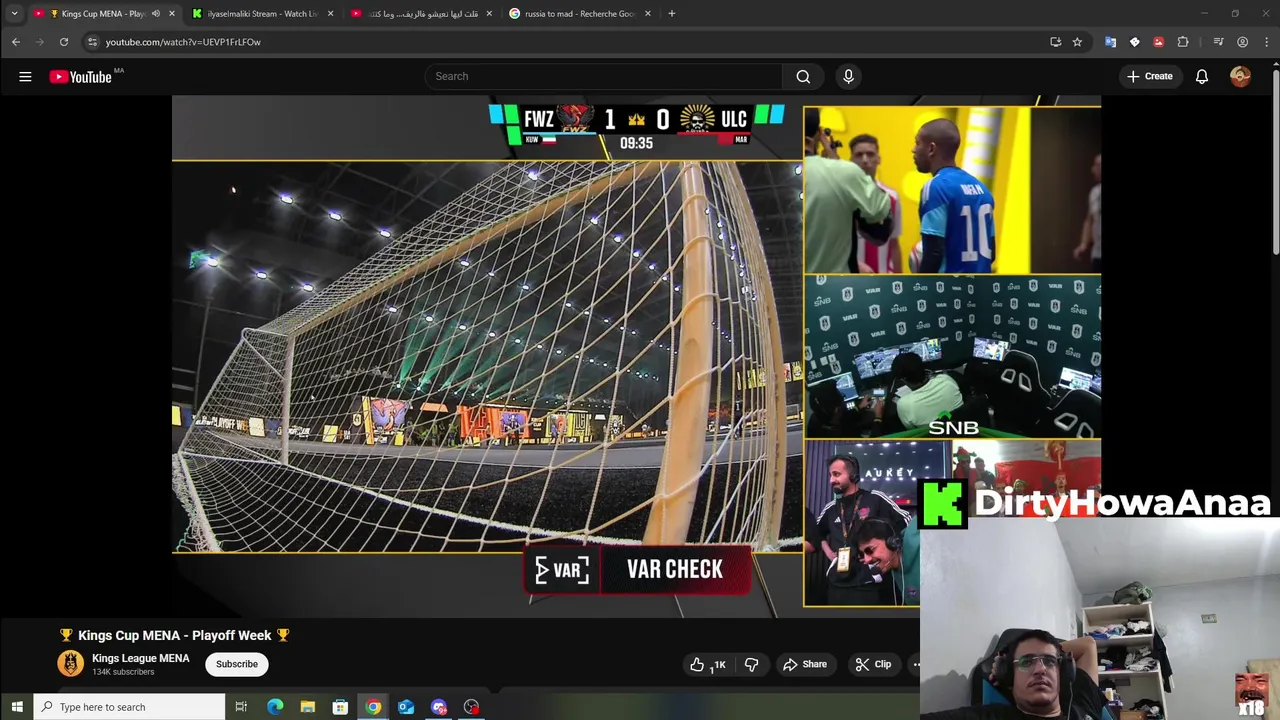Image resolution: width=1280 pixels, height=720 pixels.
Task: Click the page vertical scrollbar
Action: tap(1275, 160)
